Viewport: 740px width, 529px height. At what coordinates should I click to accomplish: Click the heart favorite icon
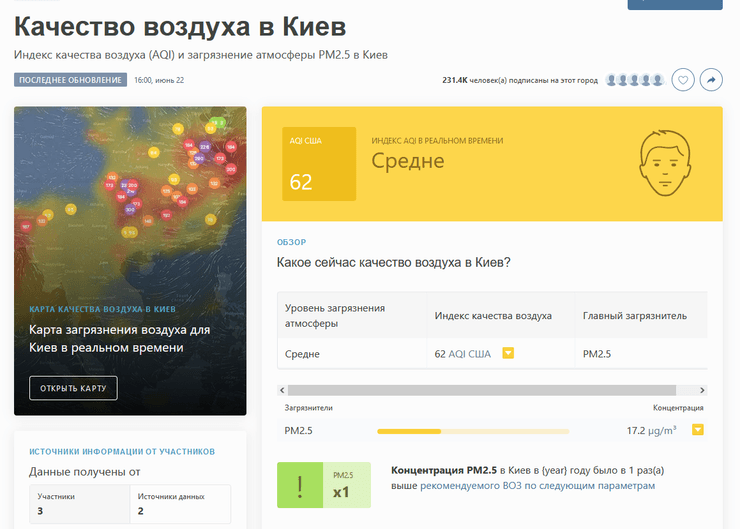(x=683, y=80)
